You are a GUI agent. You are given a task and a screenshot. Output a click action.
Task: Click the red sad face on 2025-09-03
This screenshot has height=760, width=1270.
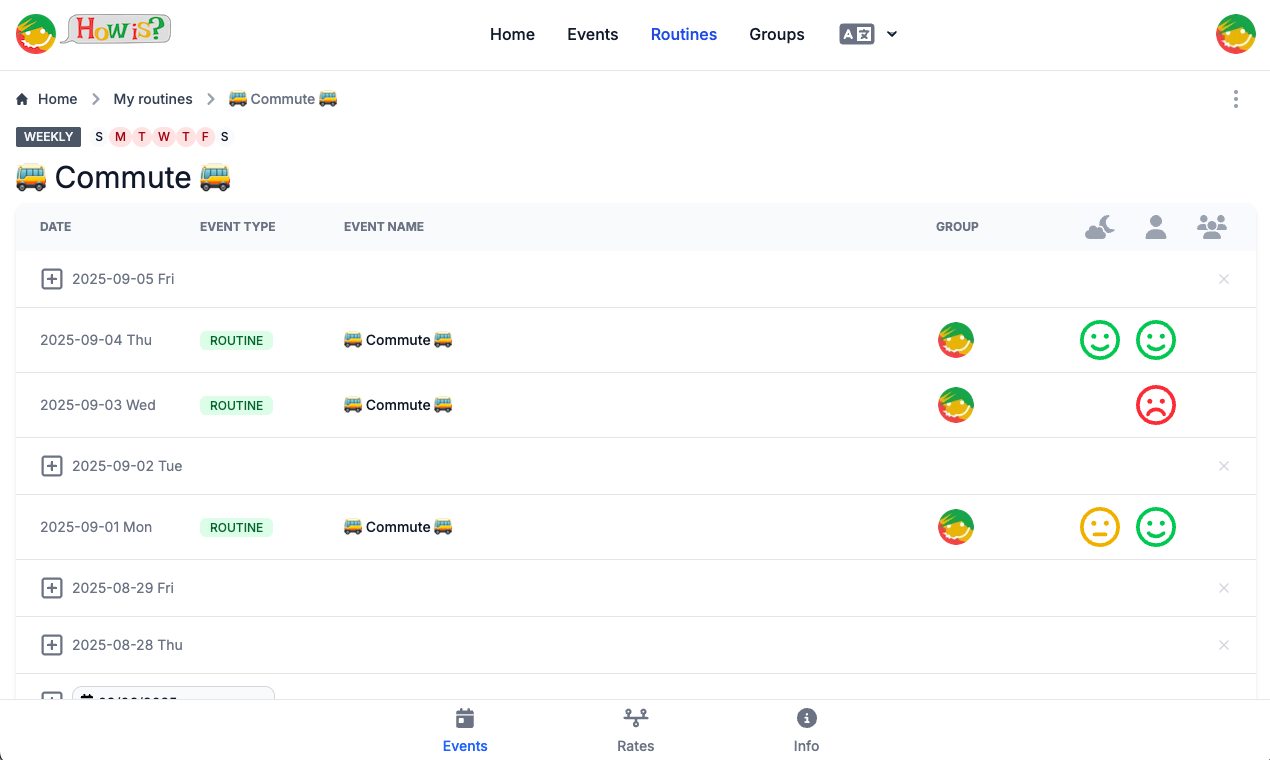(1156, 405)
